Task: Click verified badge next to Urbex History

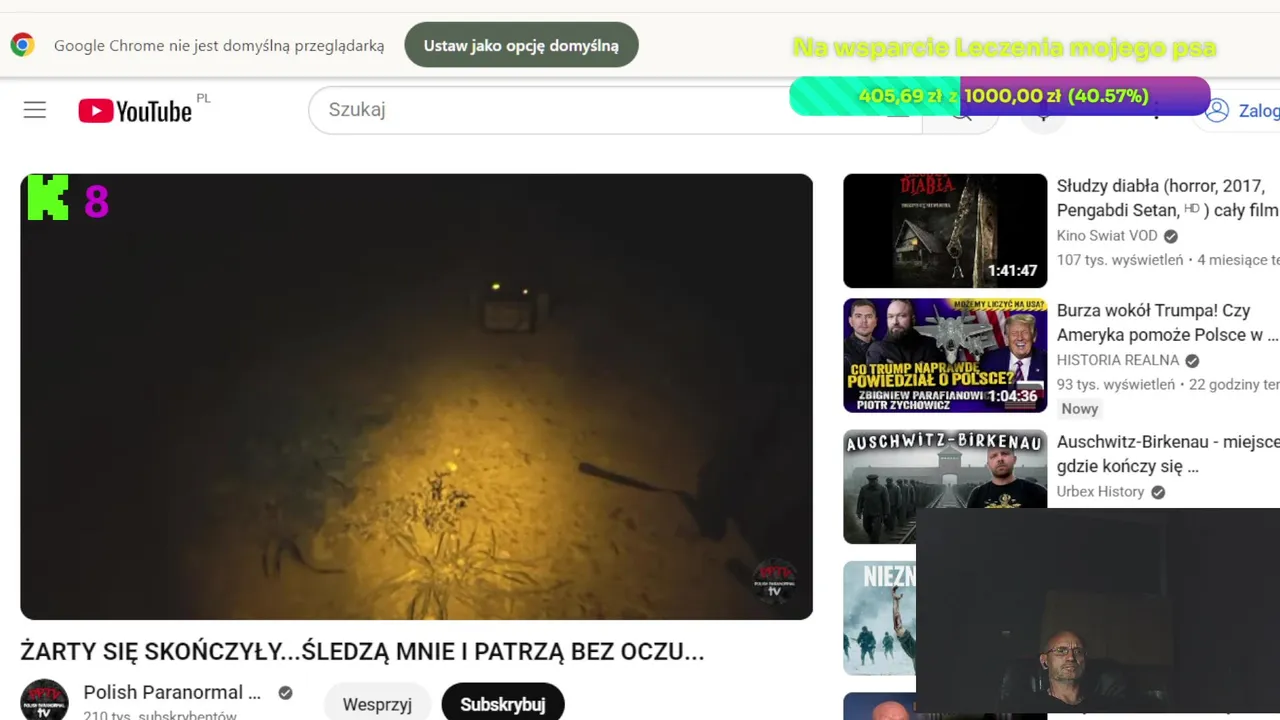Action: [x=1158, y=492]
